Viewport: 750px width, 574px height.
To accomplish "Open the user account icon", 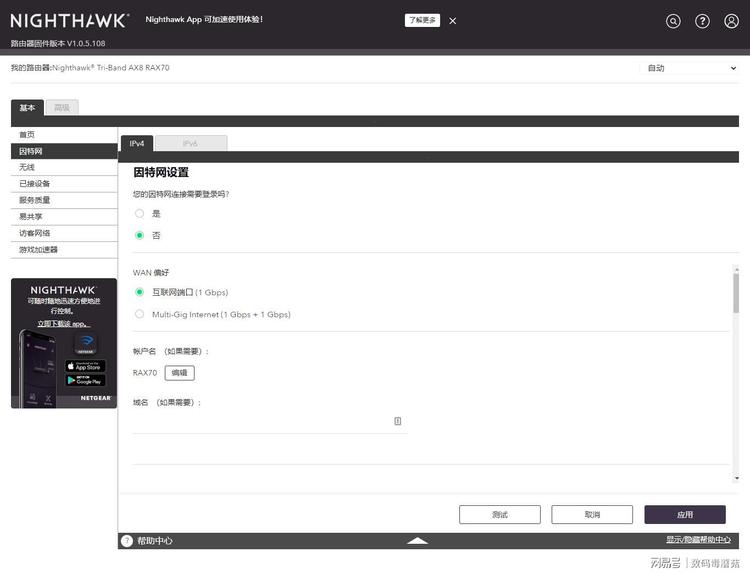I will coord(731,21).
